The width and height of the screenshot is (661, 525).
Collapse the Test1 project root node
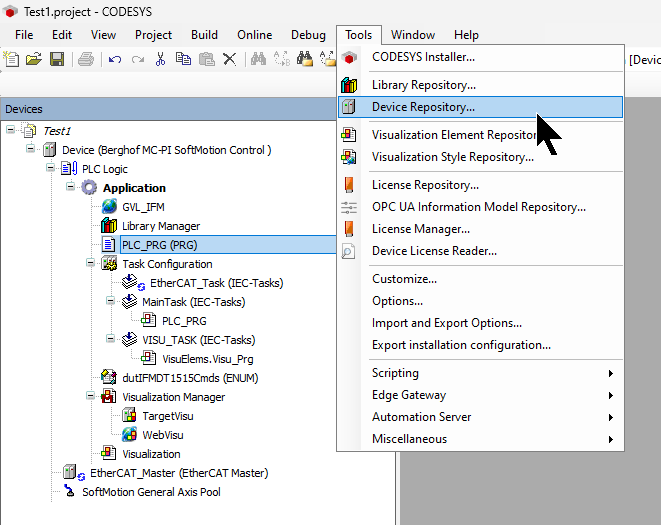pos(10,129)
